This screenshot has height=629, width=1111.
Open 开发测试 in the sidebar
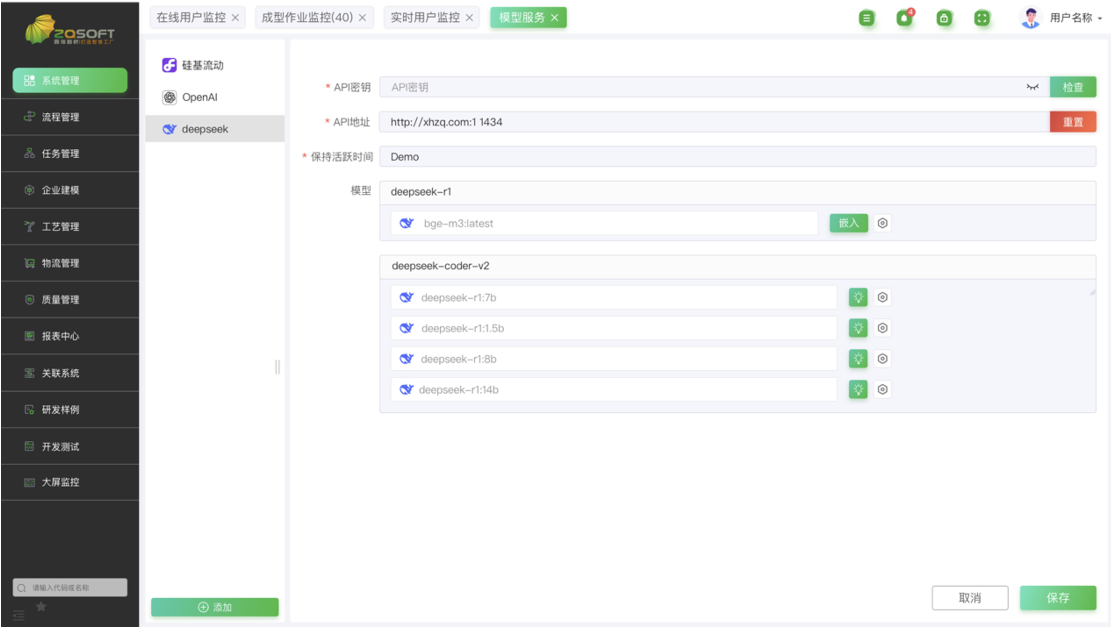coord(70,446)
